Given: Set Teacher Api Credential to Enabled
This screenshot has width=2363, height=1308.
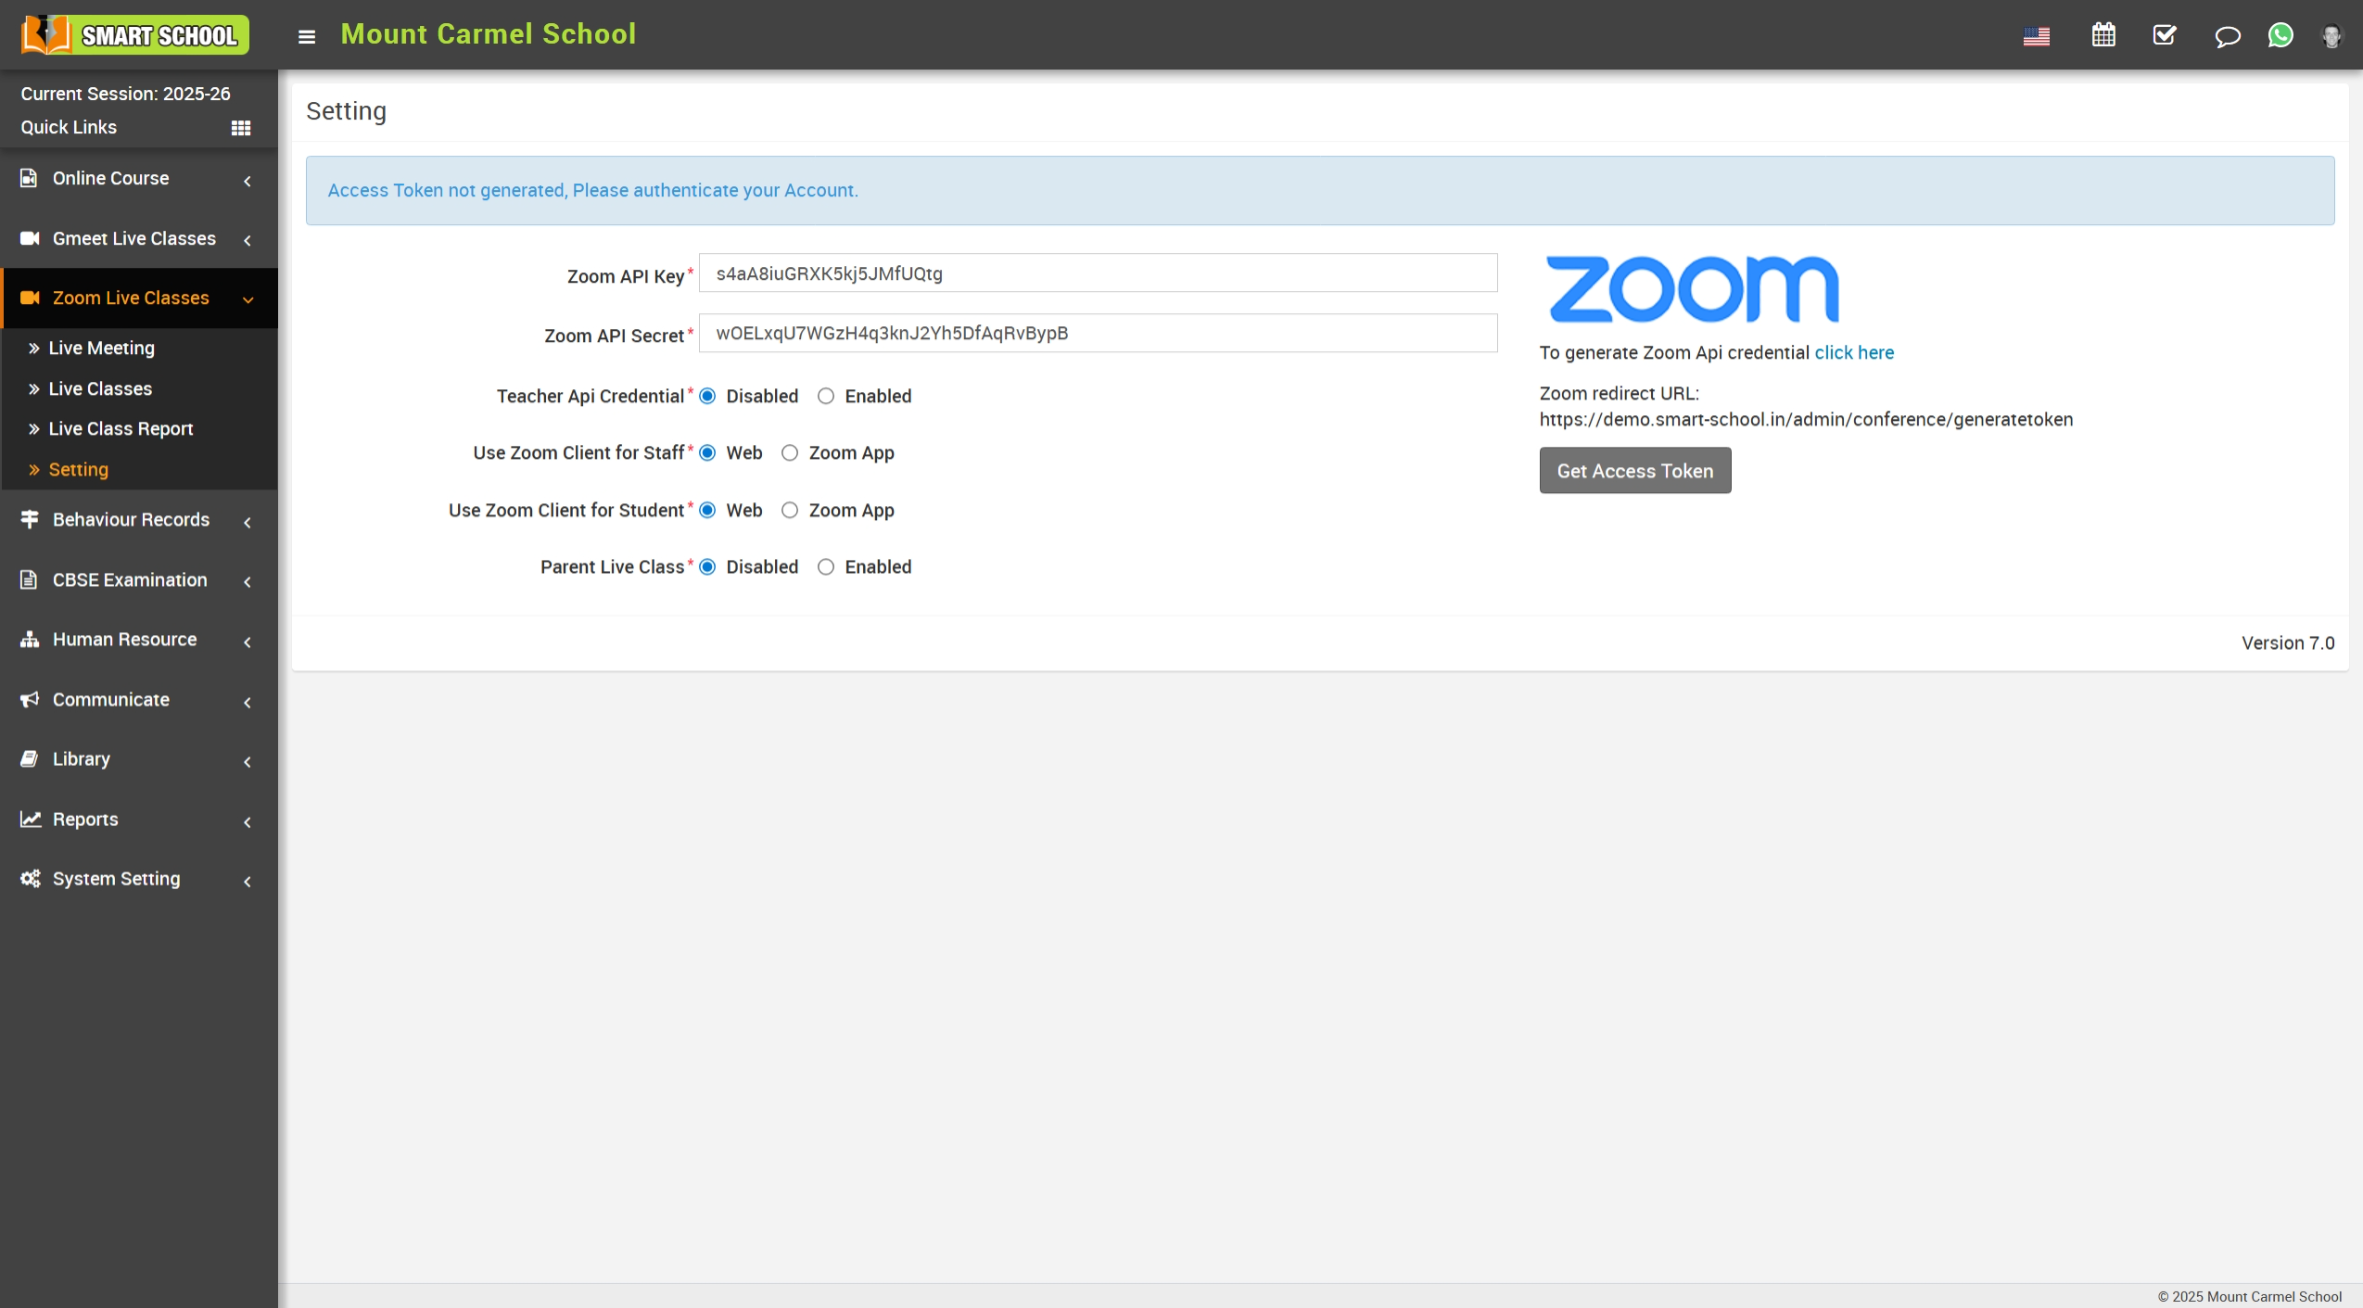Looking at the screenshot, I should click(826, 396).
